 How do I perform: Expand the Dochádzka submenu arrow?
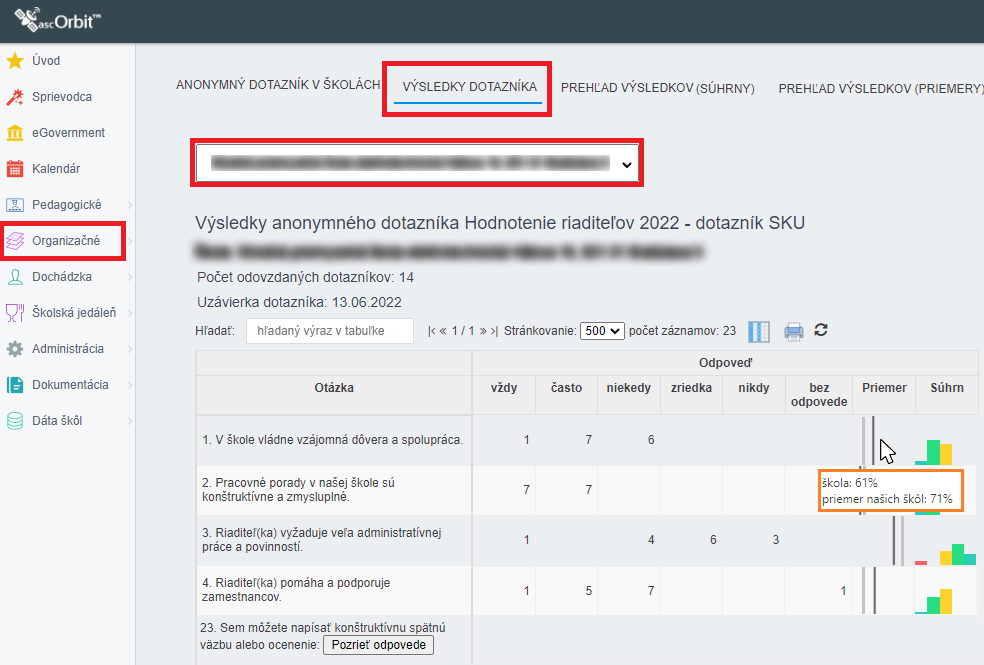click(x=129, y=277)
